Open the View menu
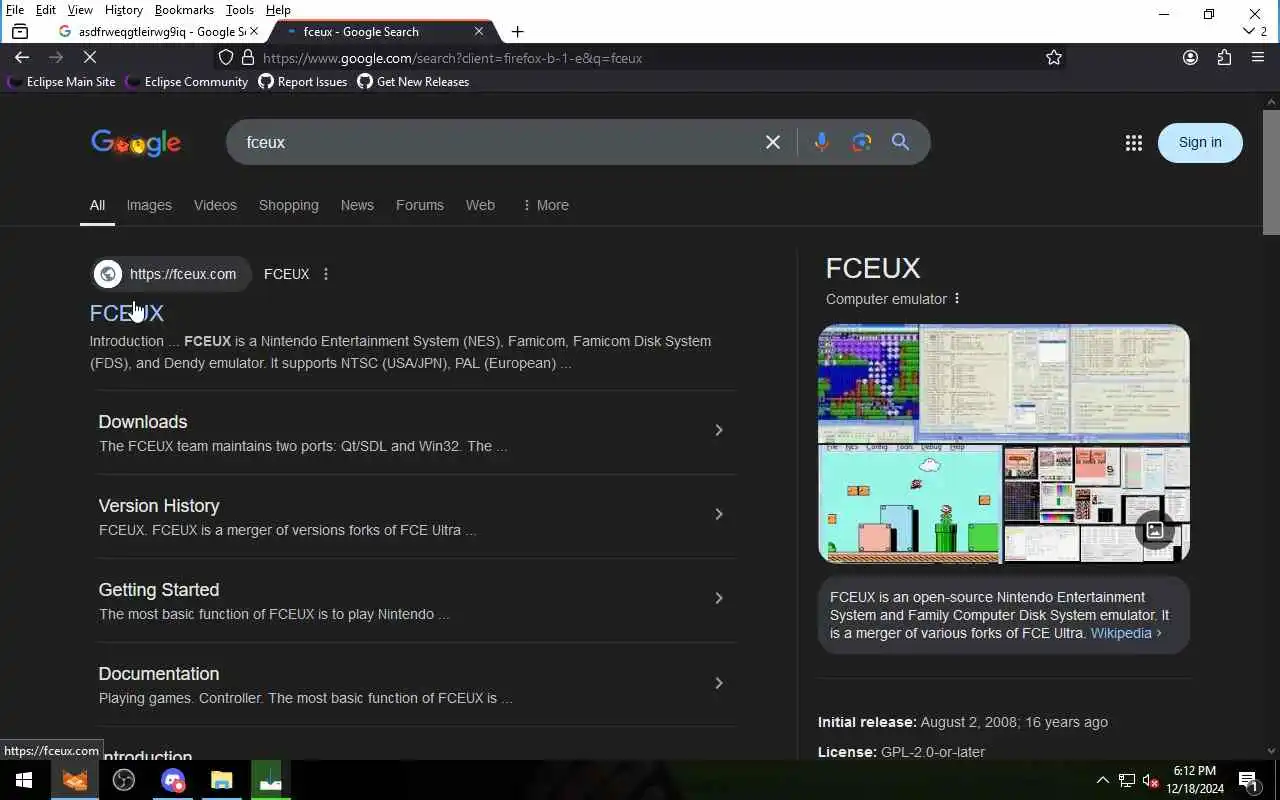This screenshot has height=800, width=1280. point(80,10)
